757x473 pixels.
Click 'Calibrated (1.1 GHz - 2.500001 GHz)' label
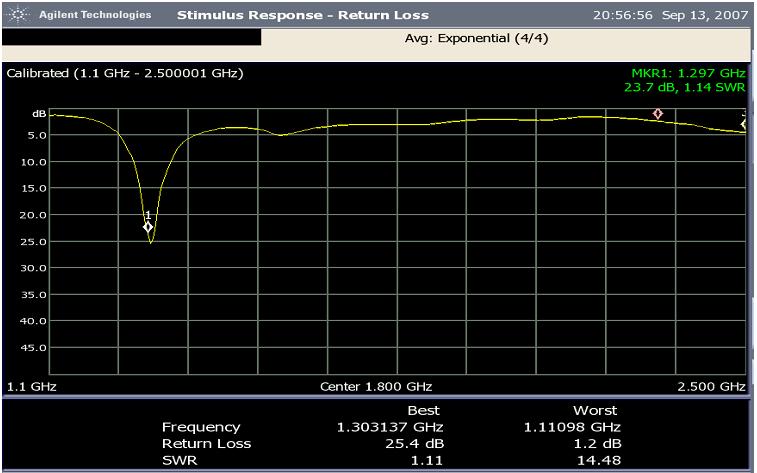tap(125, 73)
